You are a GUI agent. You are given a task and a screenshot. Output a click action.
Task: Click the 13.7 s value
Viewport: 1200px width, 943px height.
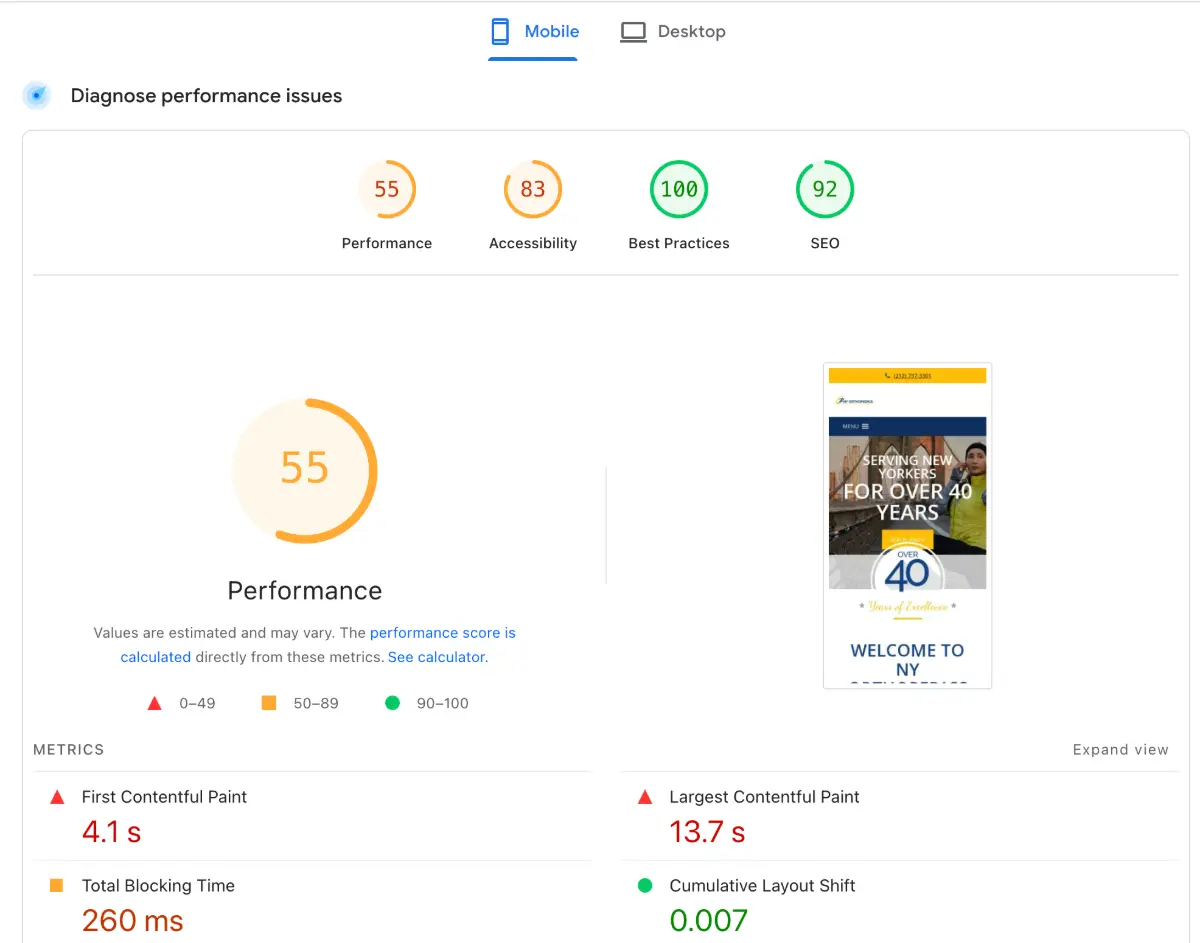click(707, 832)
